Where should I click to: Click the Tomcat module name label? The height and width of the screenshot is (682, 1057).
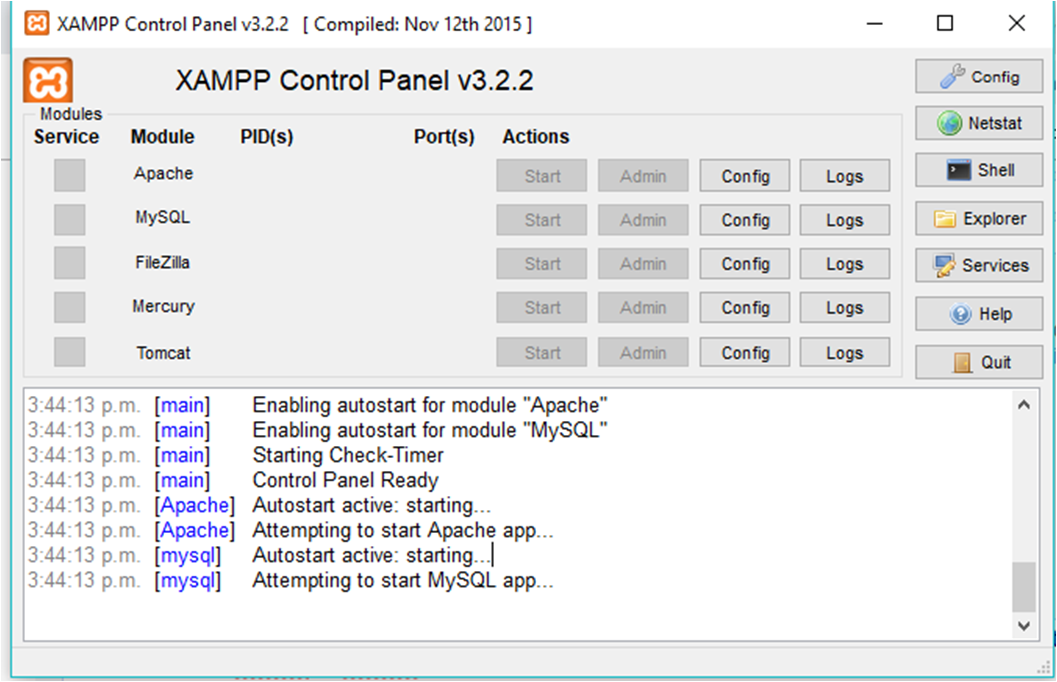point(163,353)
